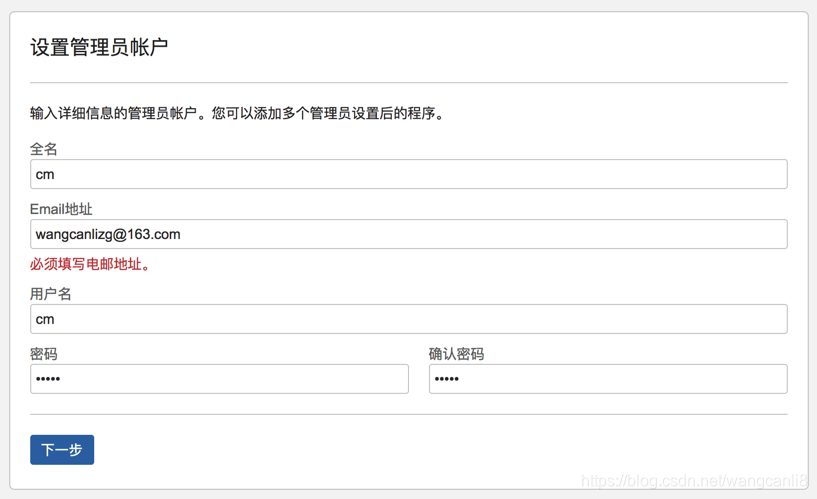Submit form with 下一步 button

(x=62, y=450)
